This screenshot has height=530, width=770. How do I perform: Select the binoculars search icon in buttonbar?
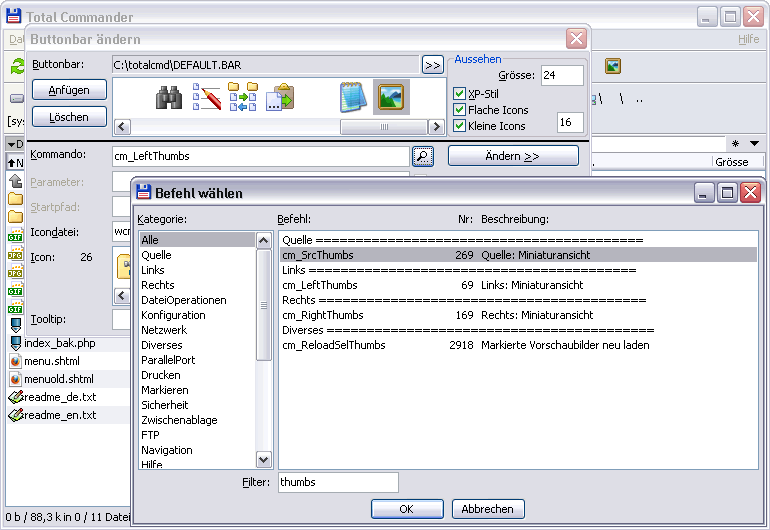[x=168, y=97]
